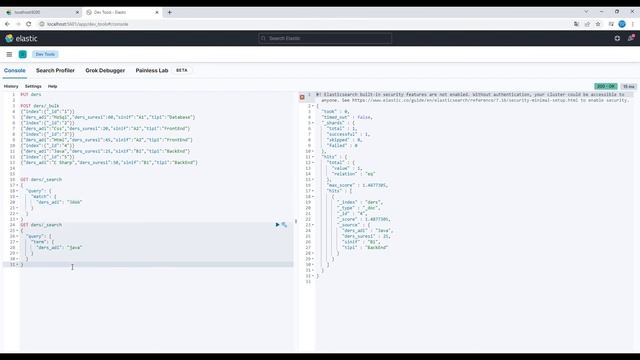Click the "relation" : "eq" output line

(353, 174)
